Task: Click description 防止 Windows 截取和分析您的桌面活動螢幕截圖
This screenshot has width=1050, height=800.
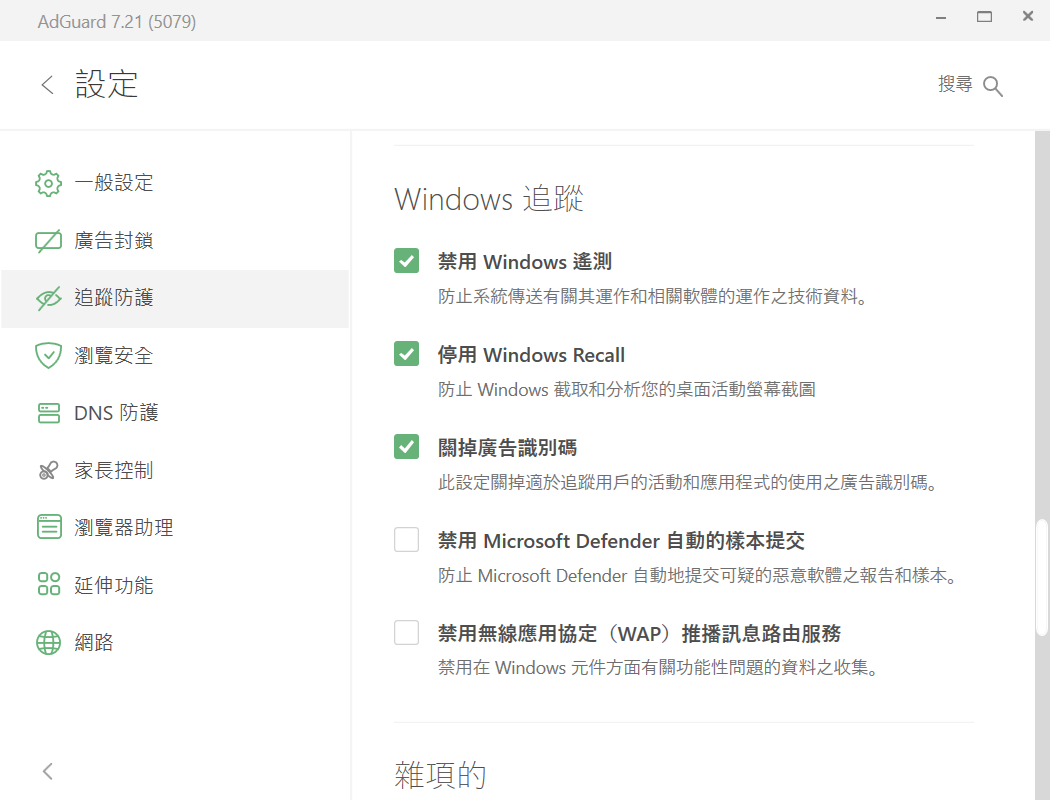Action: click(x=627, y=390)
